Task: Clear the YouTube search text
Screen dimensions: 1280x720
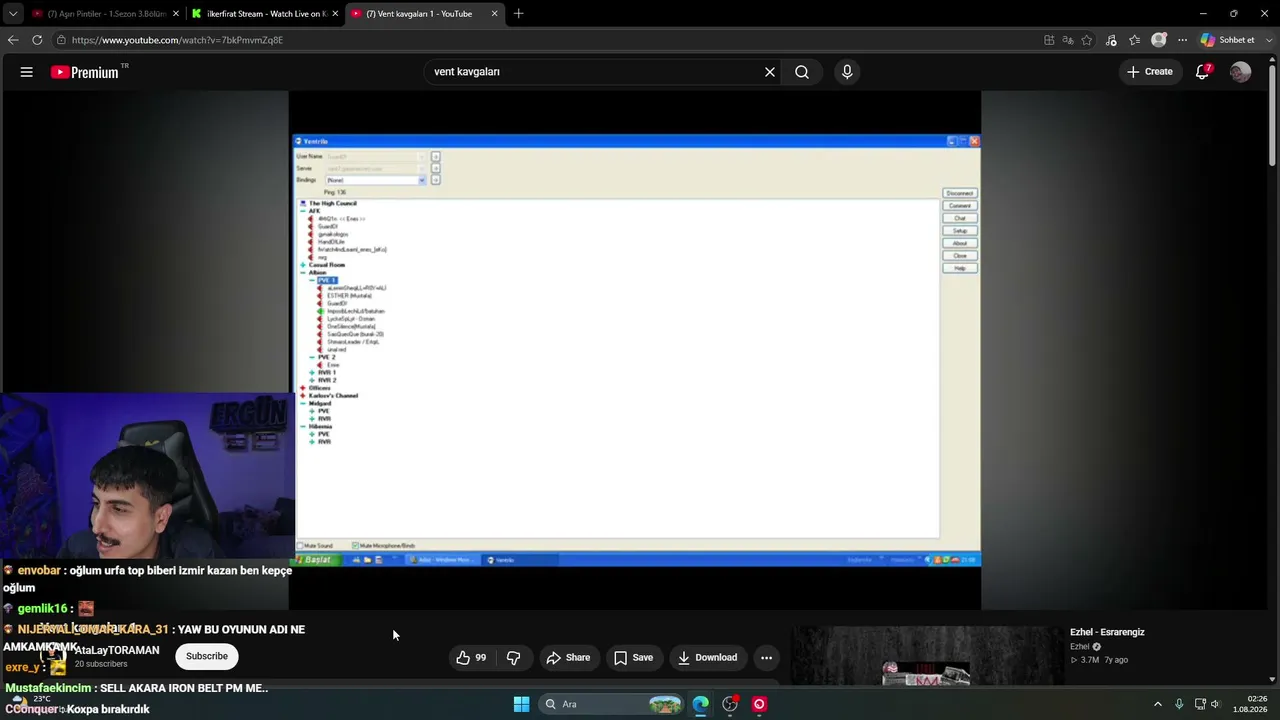Action: 770,72
